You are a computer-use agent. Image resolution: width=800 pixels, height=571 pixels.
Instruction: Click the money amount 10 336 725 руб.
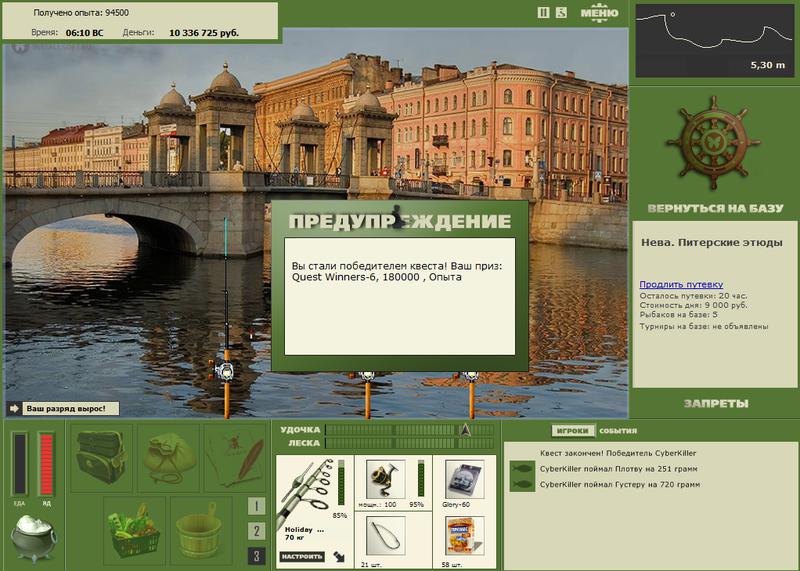point(204,33)
